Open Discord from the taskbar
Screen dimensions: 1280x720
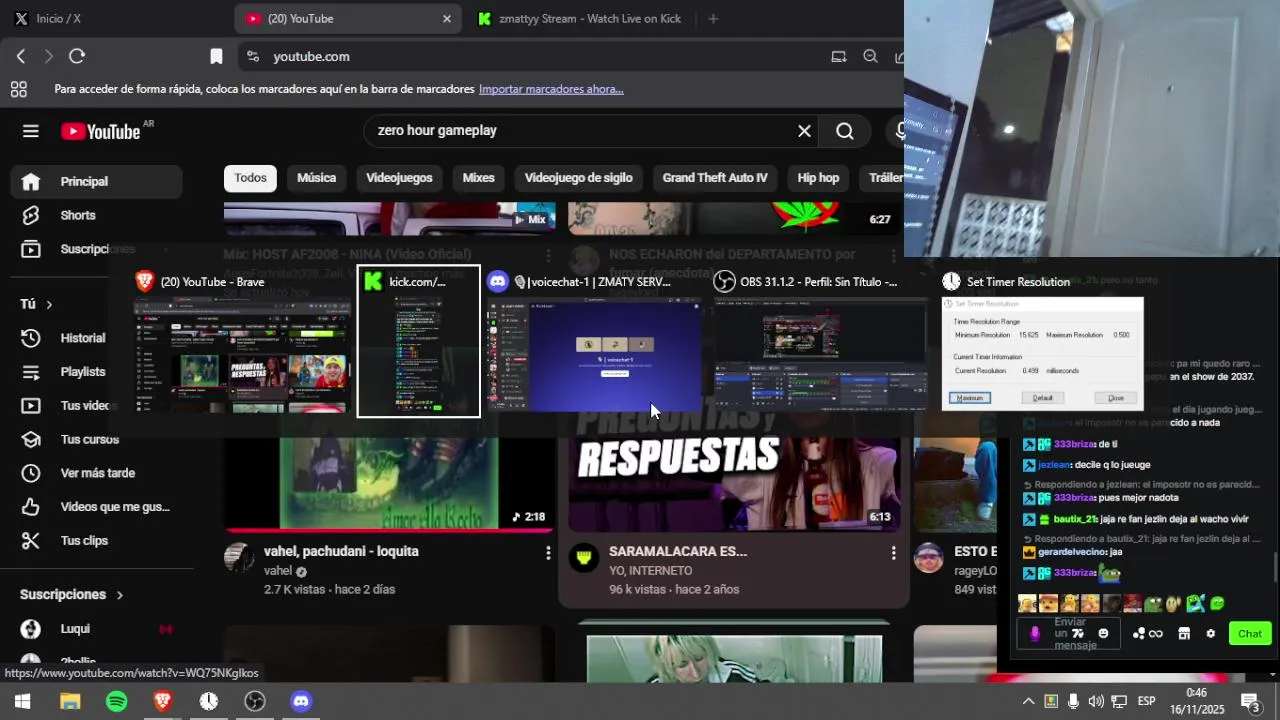(x=301, y=702)
